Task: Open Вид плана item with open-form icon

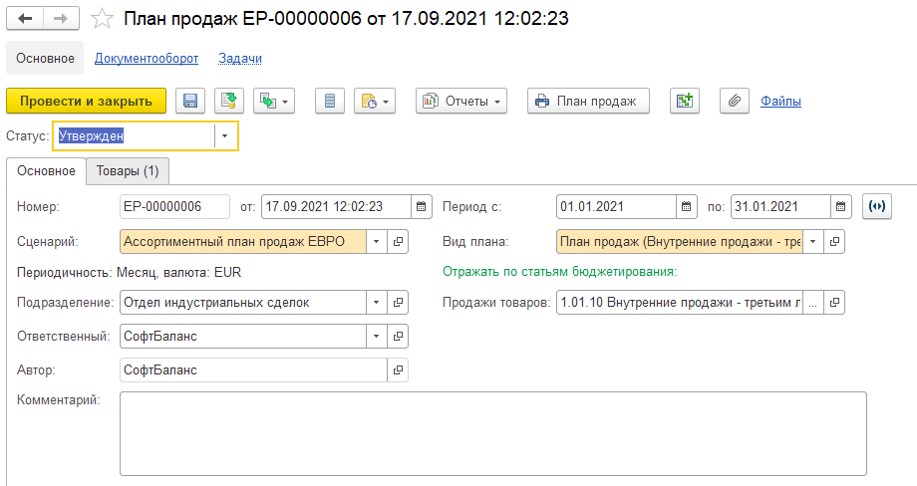Action: pos(834,242)
